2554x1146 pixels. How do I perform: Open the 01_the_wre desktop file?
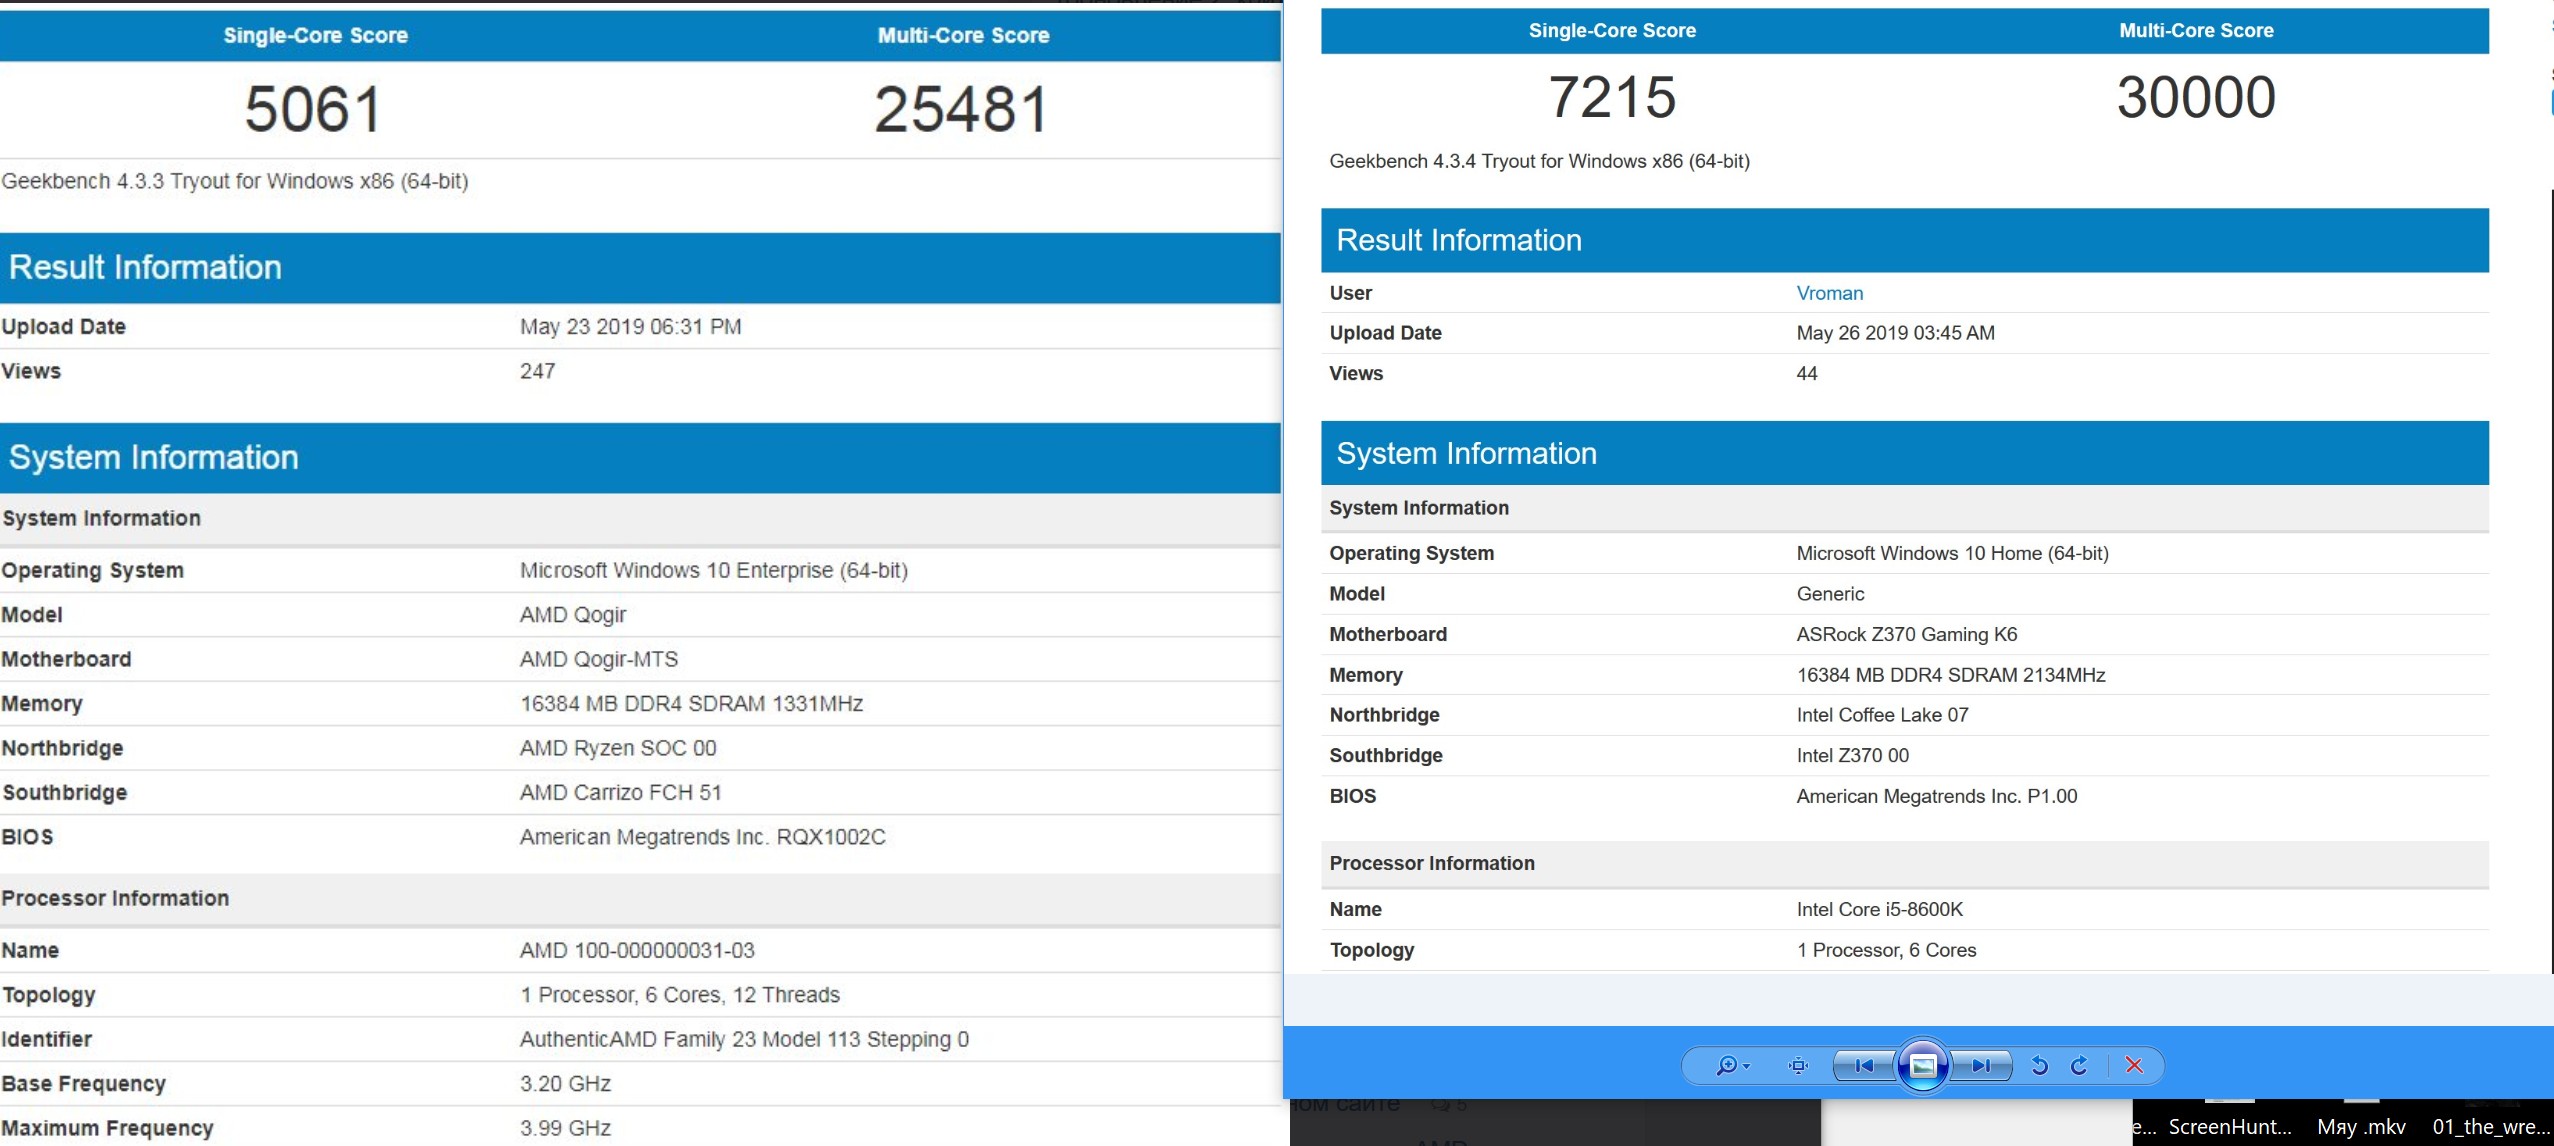(2490, 1127)
